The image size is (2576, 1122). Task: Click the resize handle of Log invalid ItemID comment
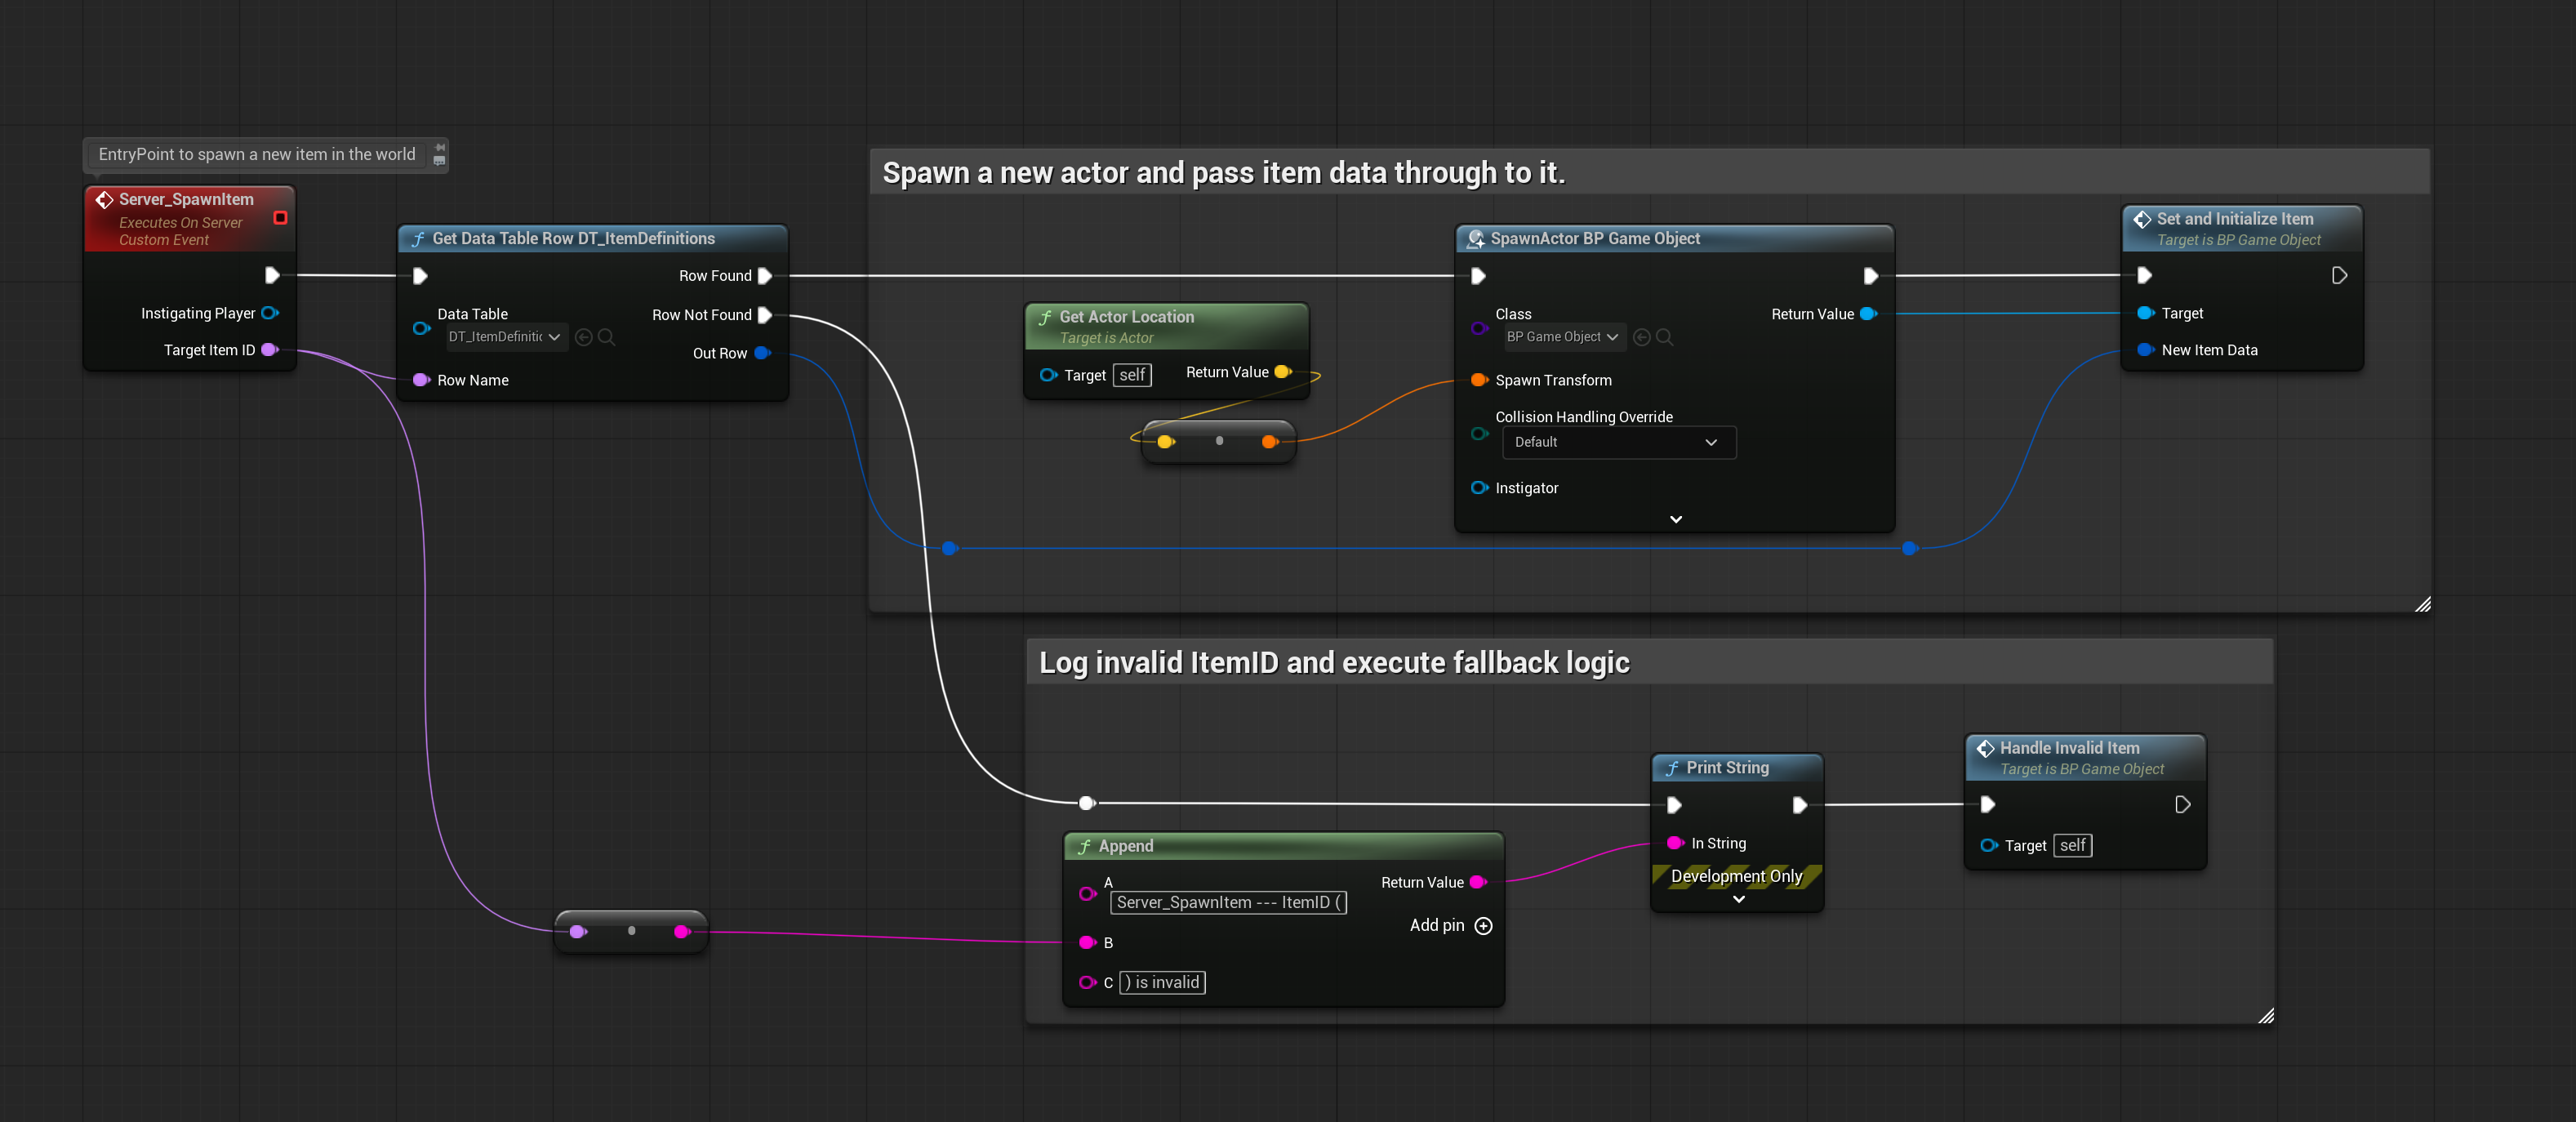(x=2265, y=1016)
